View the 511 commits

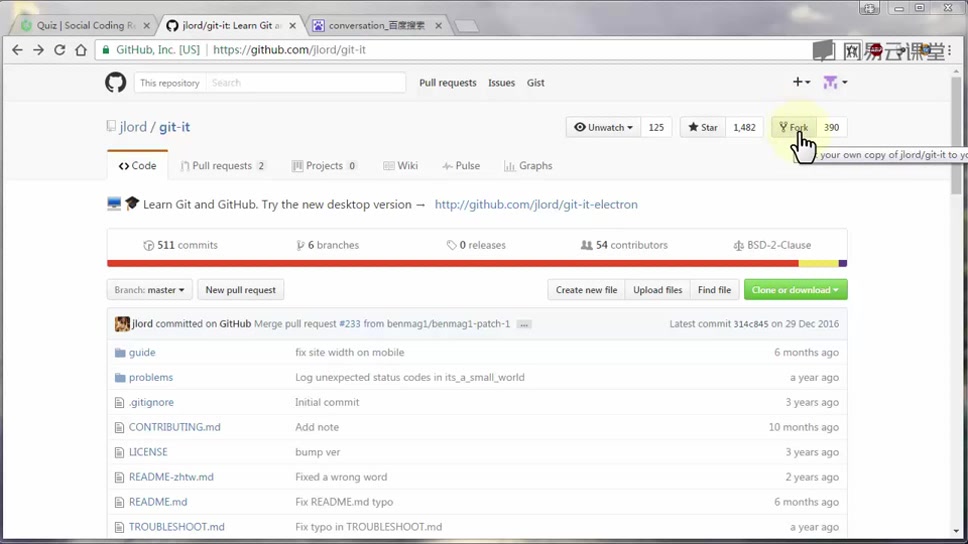[180, 245]
